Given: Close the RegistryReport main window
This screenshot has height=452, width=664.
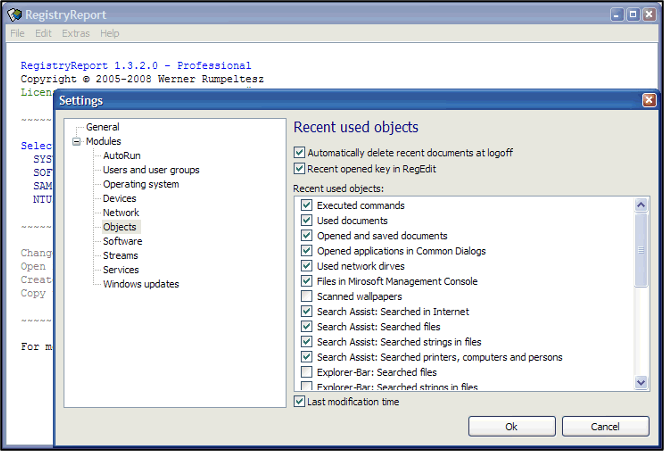Looking at the screenshot, I should pos(649,15).
